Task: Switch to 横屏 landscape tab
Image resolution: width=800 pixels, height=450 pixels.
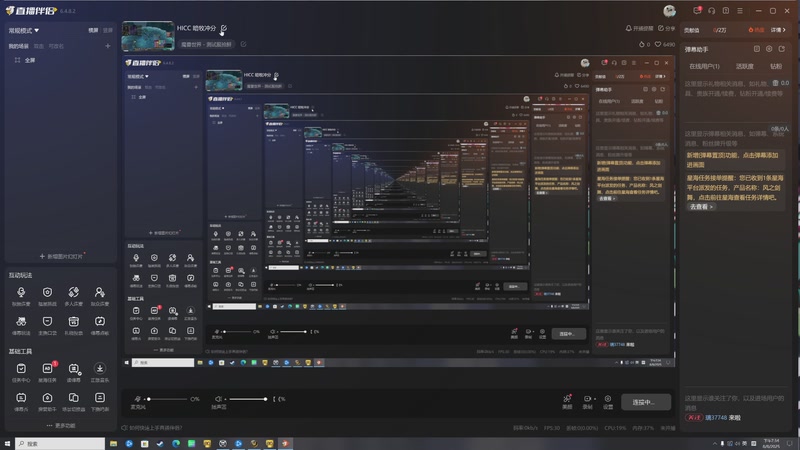Action: click(x=93, y=31)
